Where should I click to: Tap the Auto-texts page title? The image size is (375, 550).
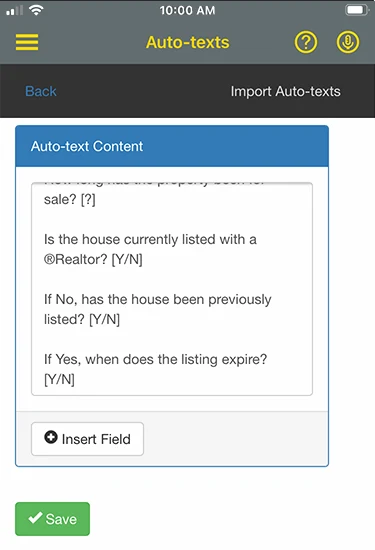(x=188, y=42)
